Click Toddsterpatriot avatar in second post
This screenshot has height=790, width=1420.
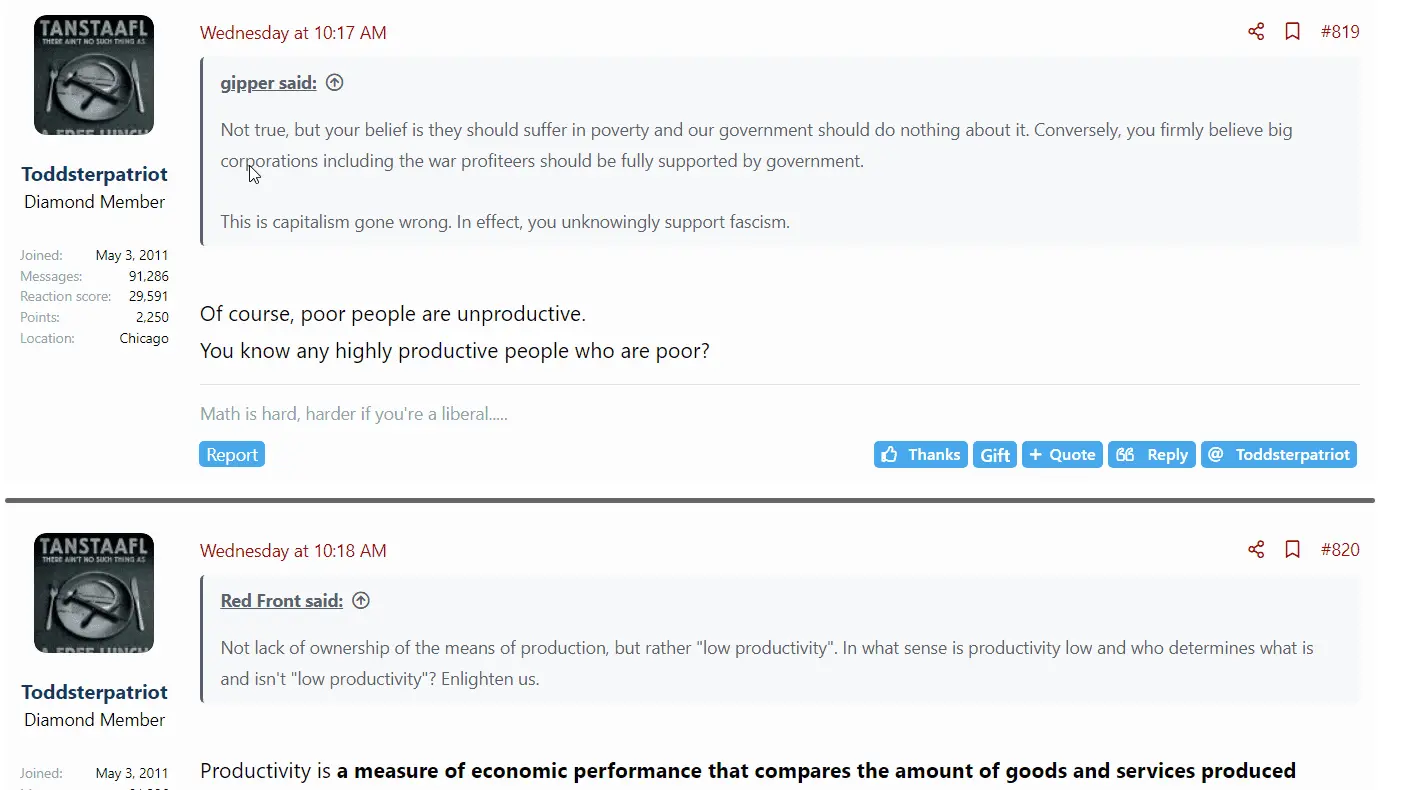(94, 592)
